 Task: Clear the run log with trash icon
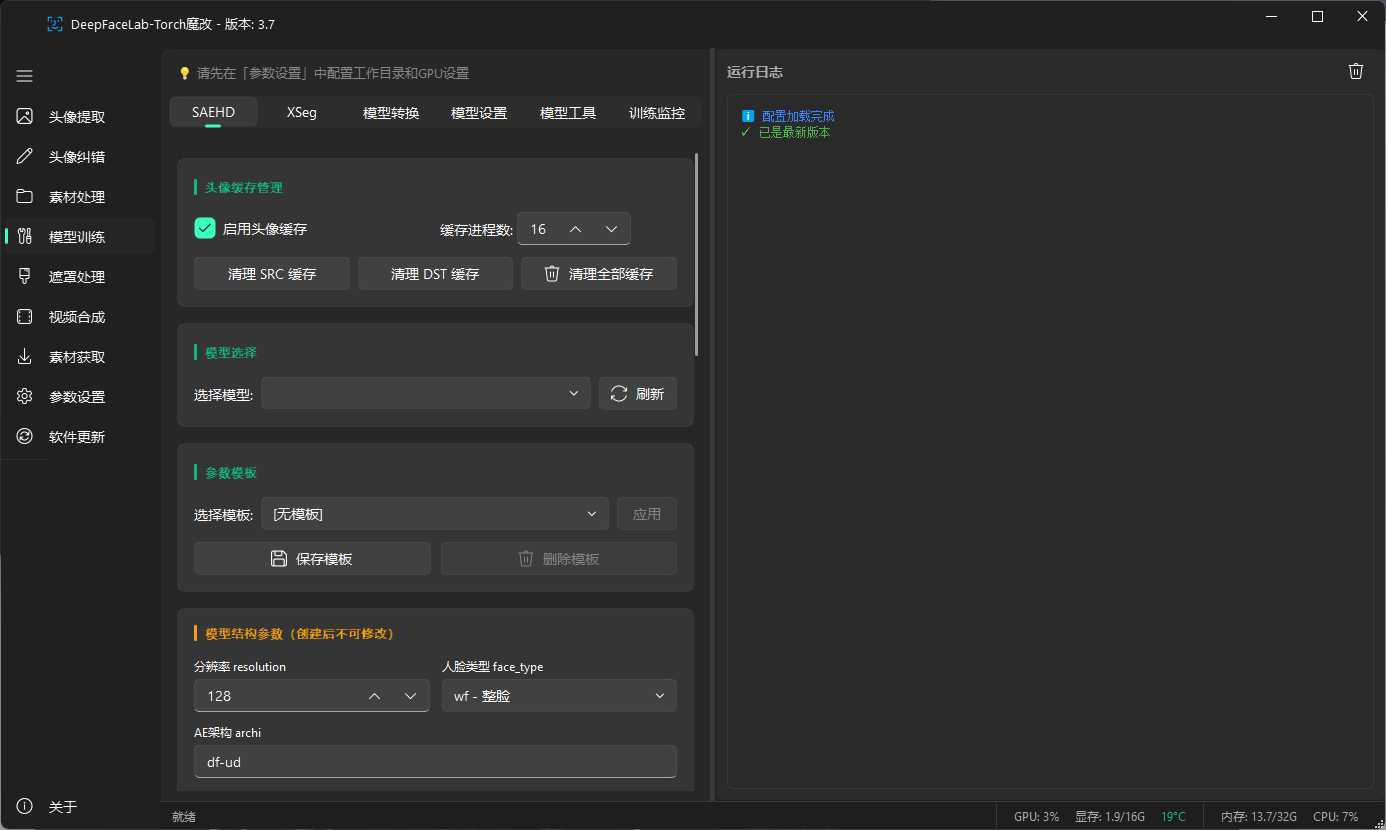click(1355, 71)
